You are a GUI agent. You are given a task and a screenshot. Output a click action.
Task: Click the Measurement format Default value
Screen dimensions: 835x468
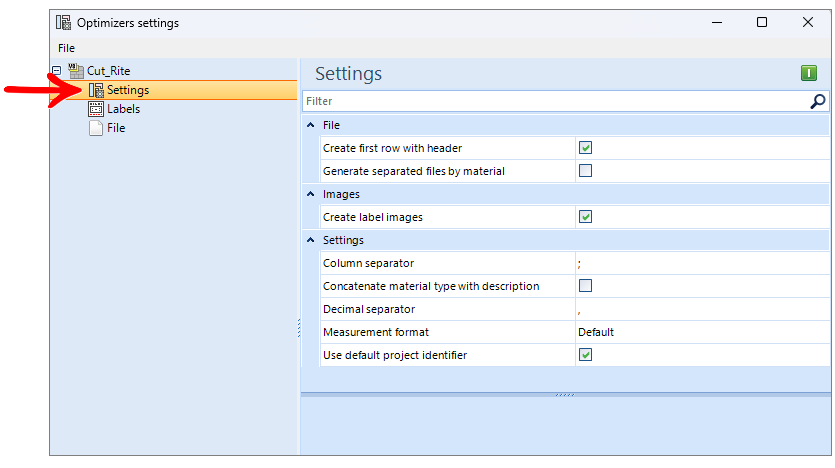[596, 332]
